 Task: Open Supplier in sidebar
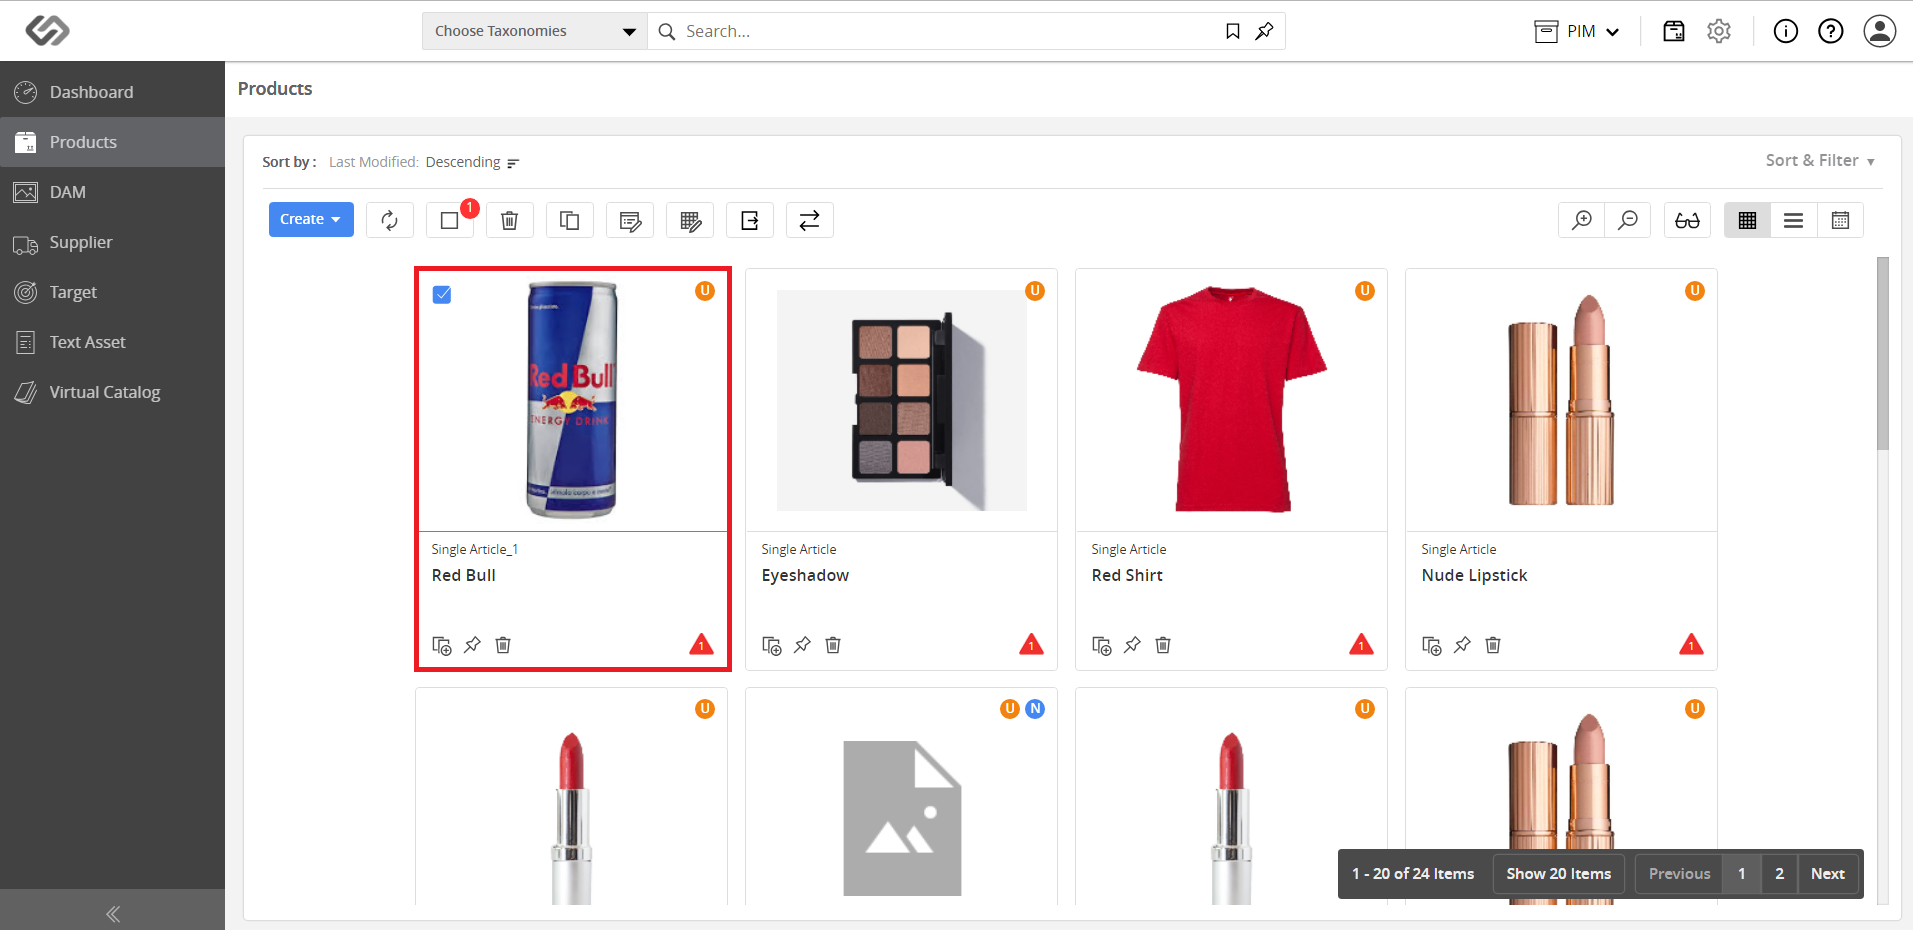[x=112, y=242]
